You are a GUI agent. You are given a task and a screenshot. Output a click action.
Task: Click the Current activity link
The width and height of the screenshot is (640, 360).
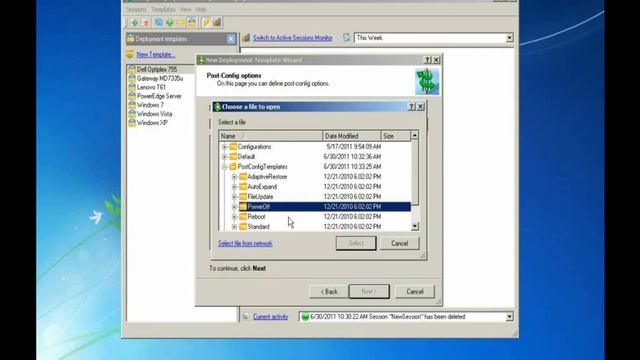tap(271, 317)
